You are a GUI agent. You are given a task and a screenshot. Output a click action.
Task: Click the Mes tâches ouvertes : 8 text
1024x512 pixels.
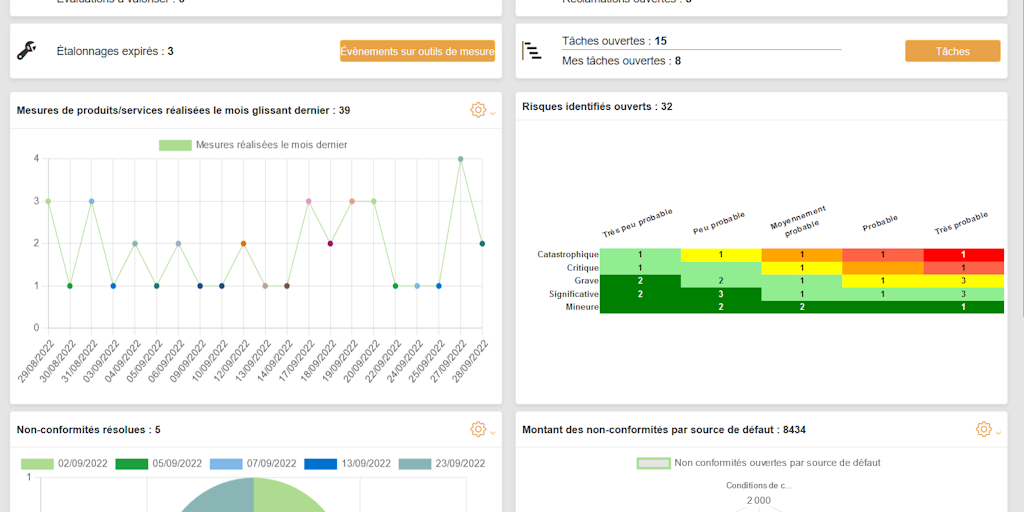click(622, 61)
